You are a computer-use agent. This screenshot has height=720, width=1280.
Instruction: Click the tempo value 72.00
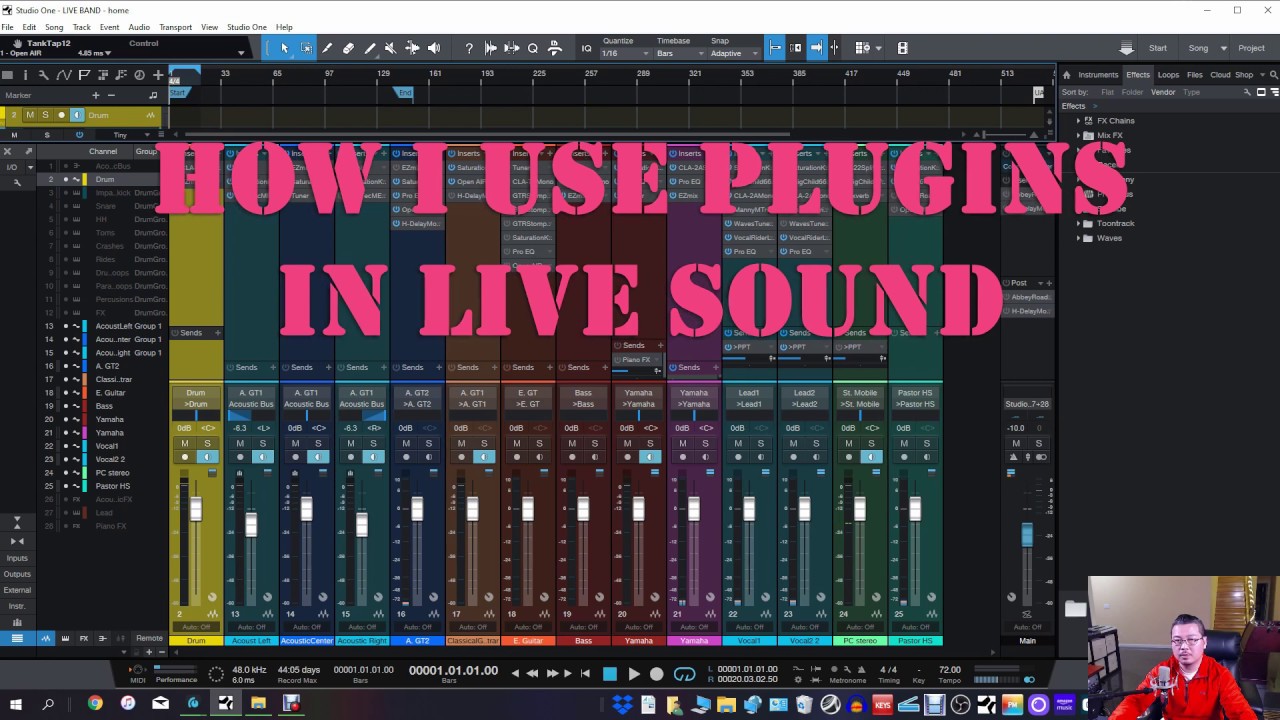[x=949, y=670]
